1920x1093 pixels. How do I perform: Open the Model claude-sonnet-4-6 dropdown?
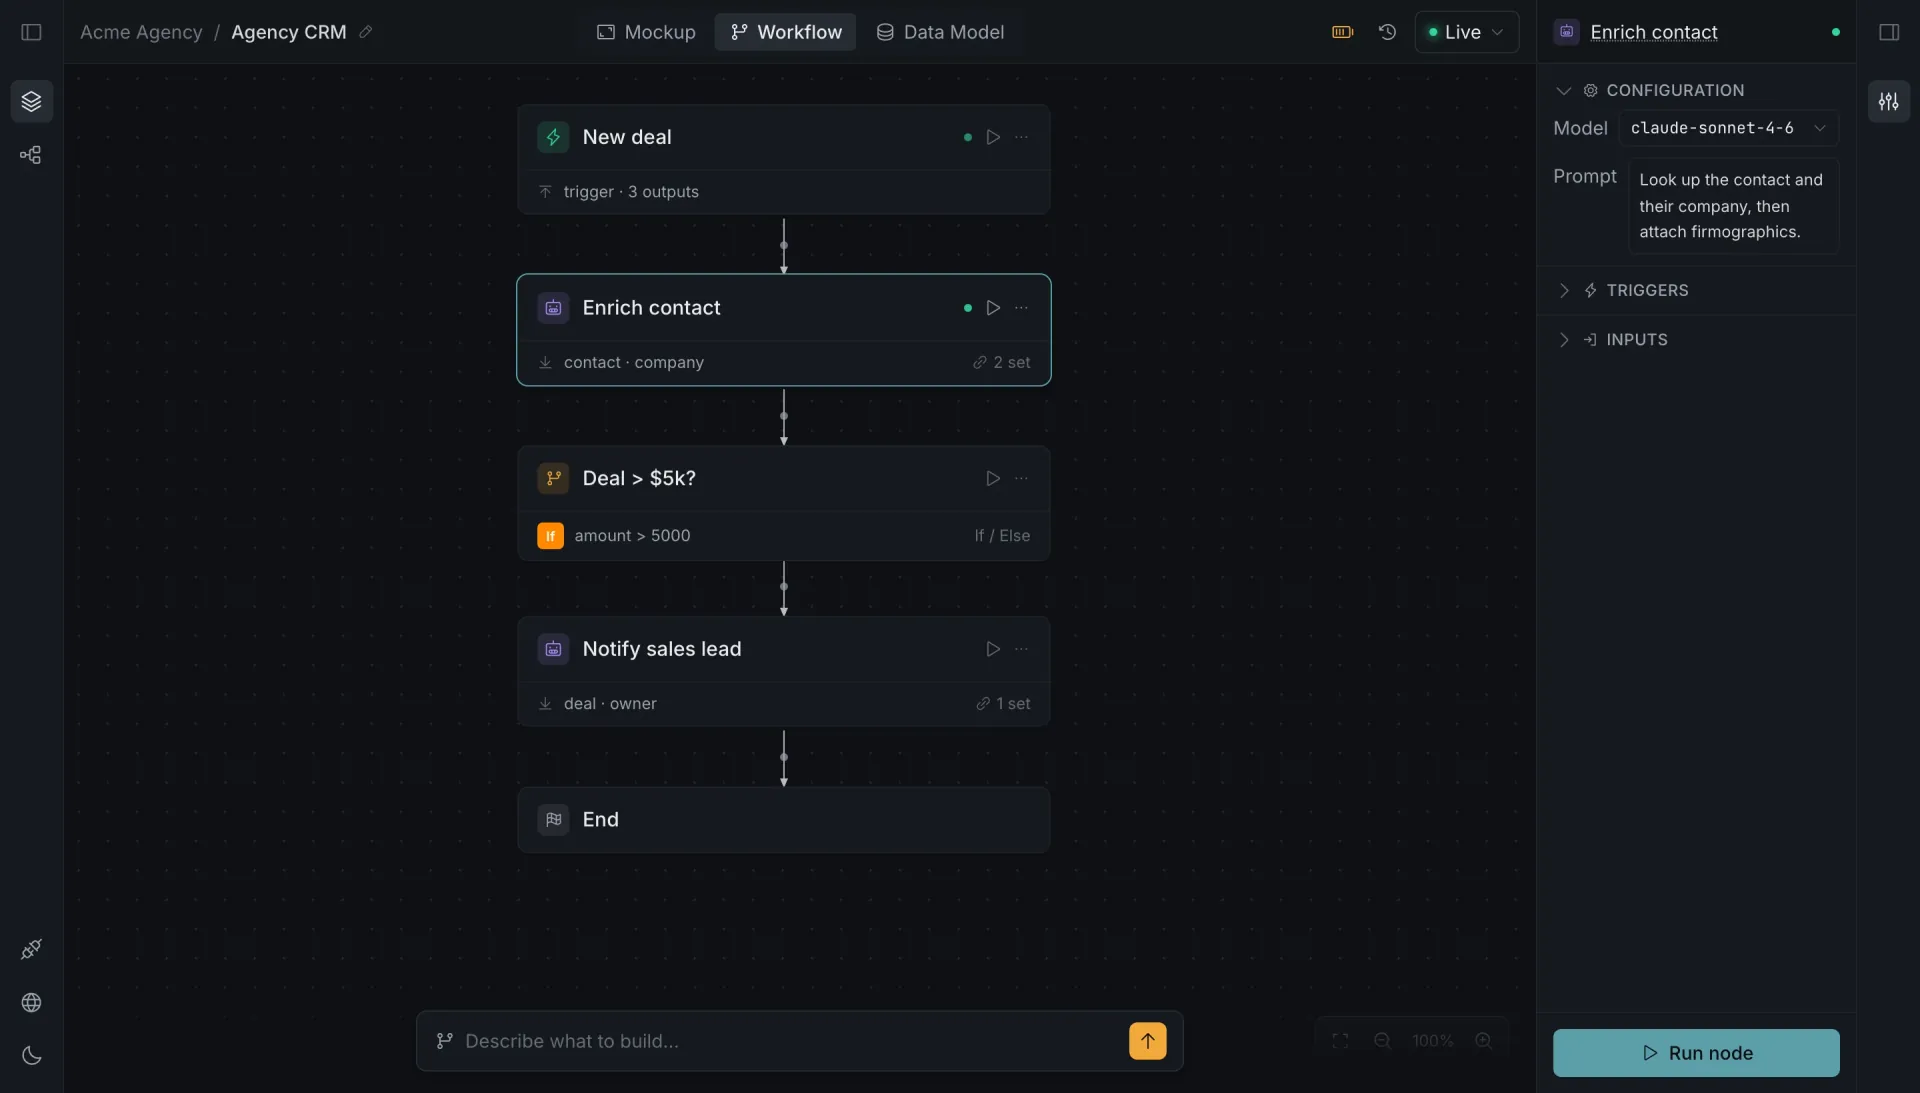[1728, 128]
